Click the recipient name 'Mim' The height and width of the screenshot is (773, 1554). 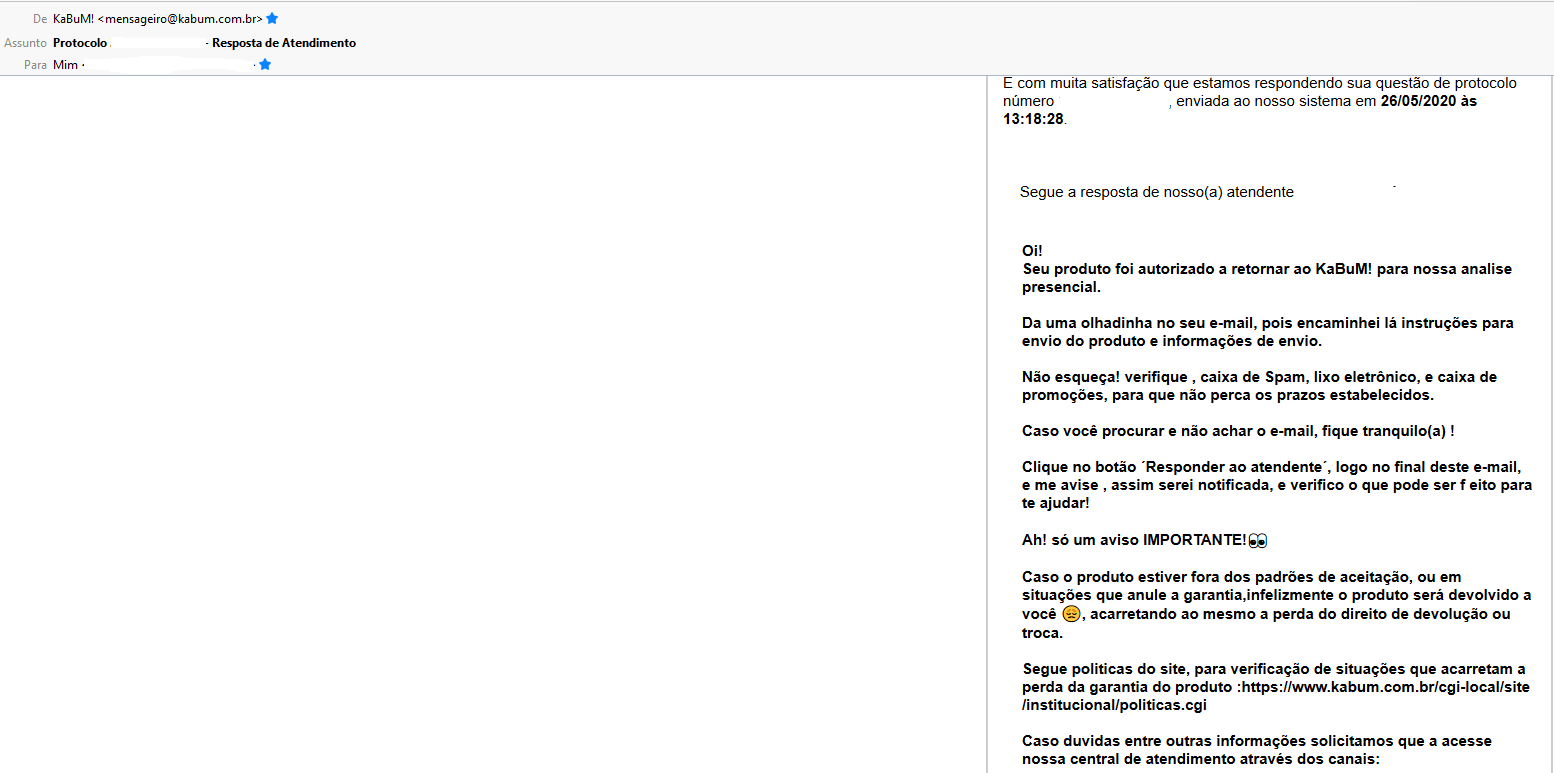(x=65, y=65)
